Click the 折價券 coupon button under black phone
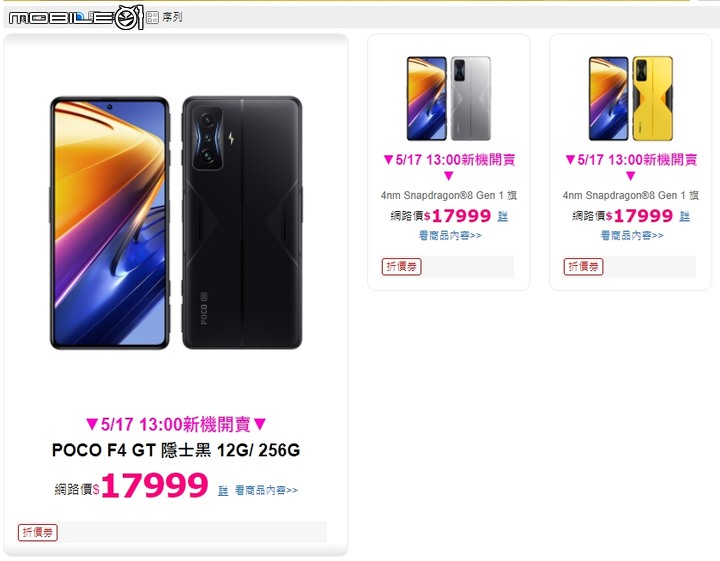The height and width of the screenshot is (561, 720). coord(38,532)
